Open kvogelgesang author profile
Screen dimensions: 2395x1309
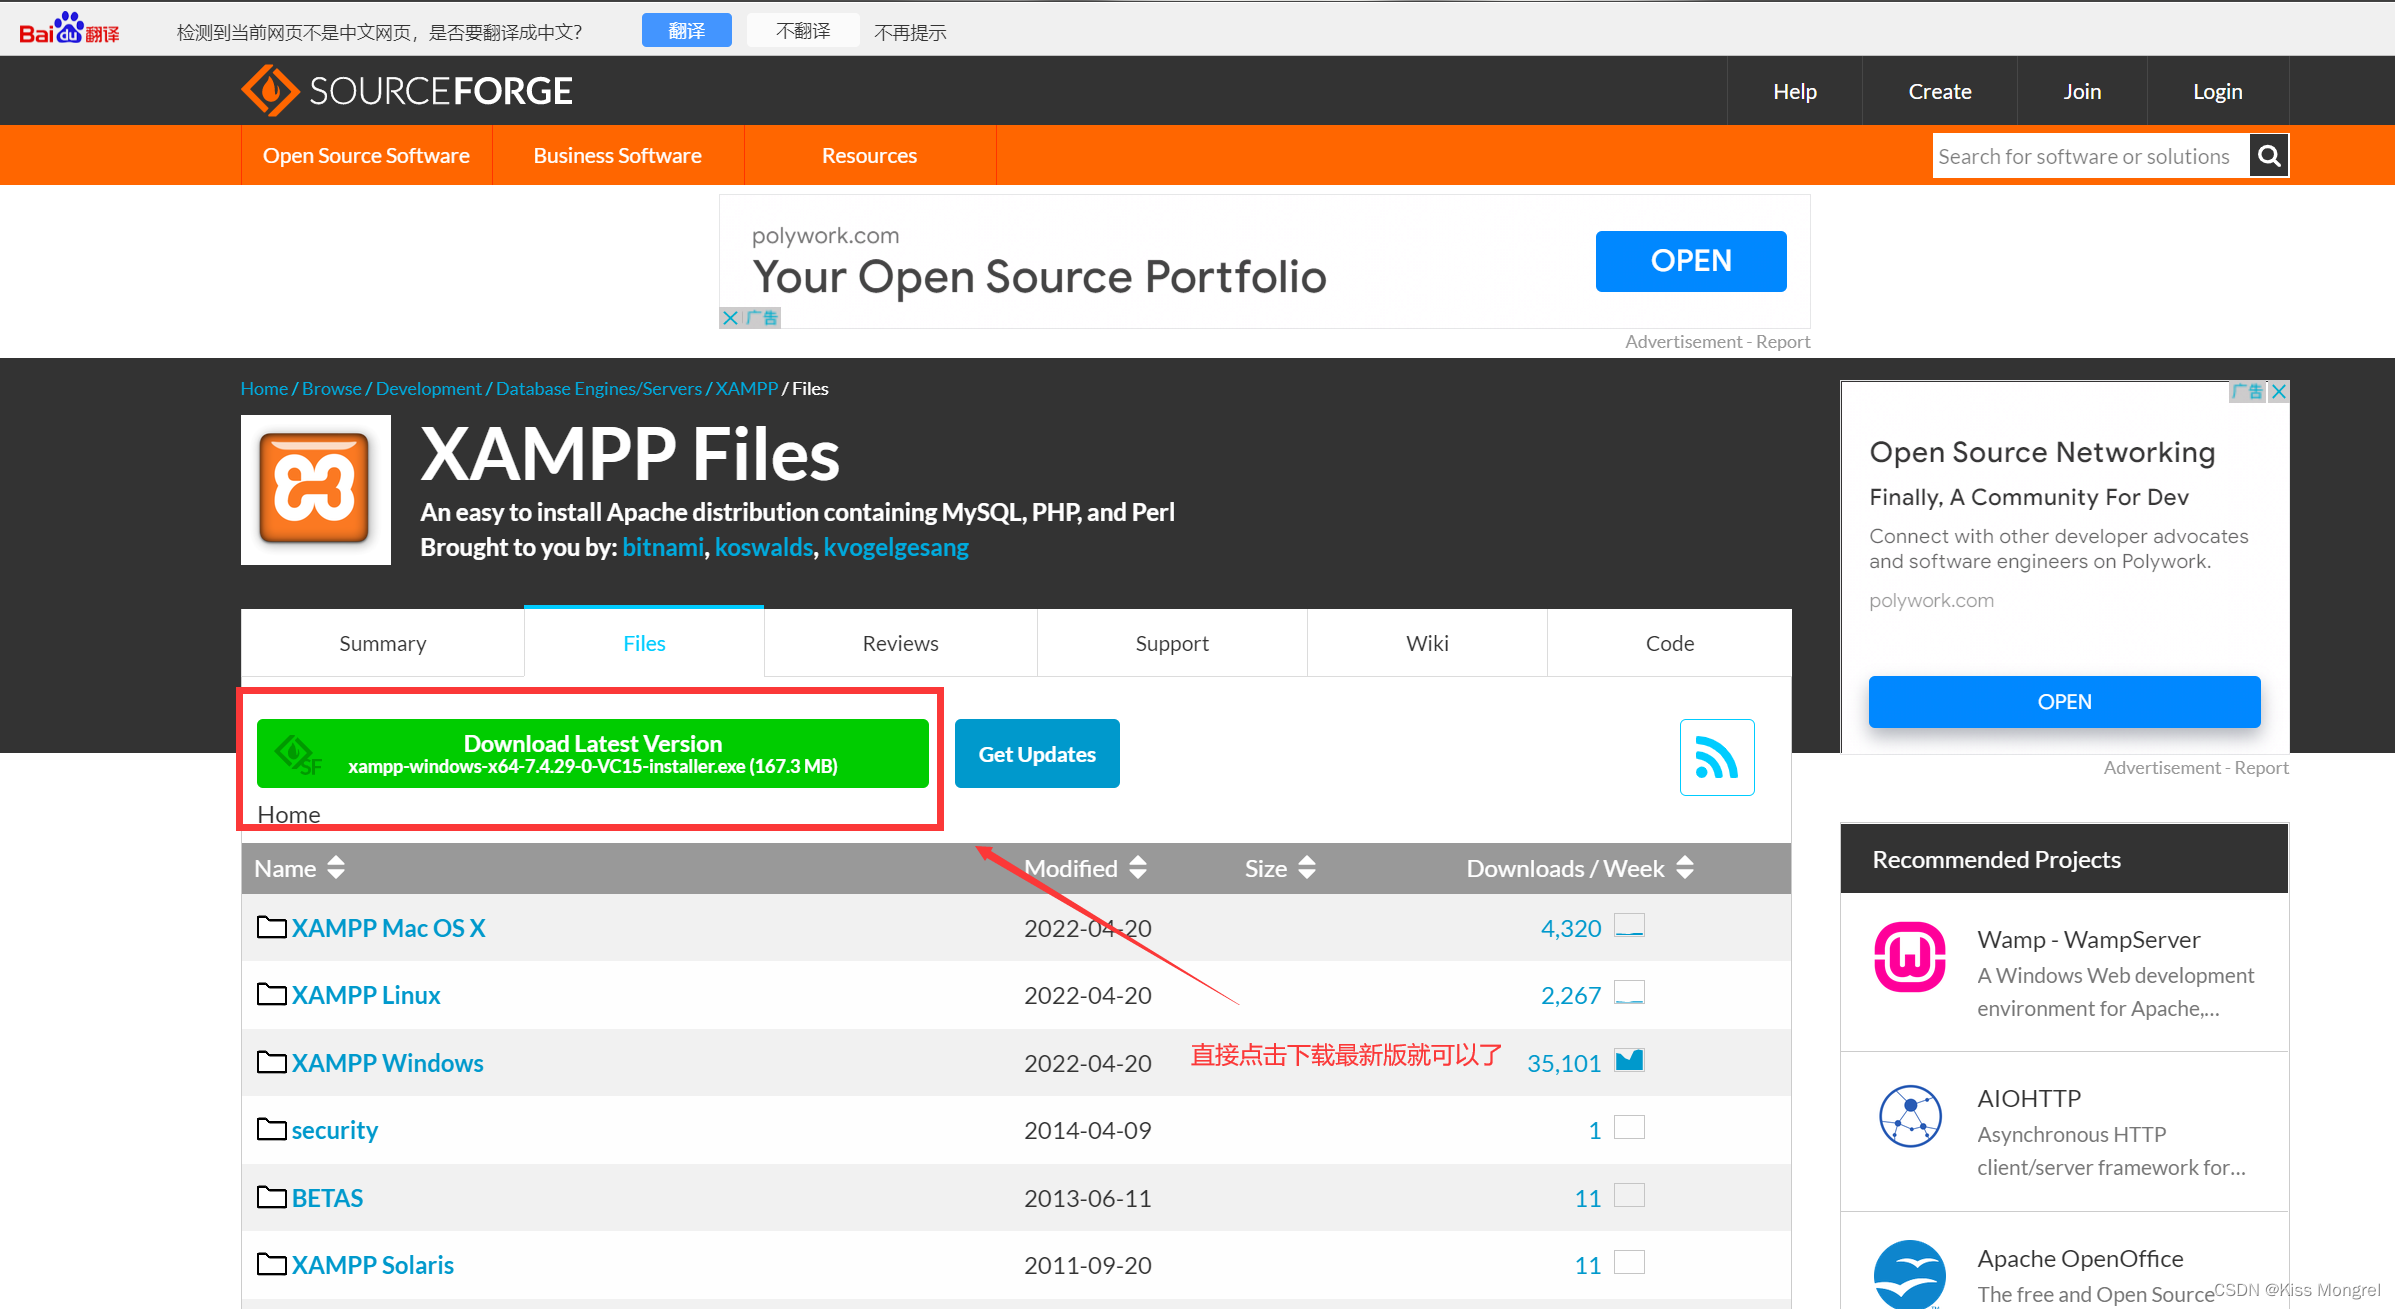[896, 547]
